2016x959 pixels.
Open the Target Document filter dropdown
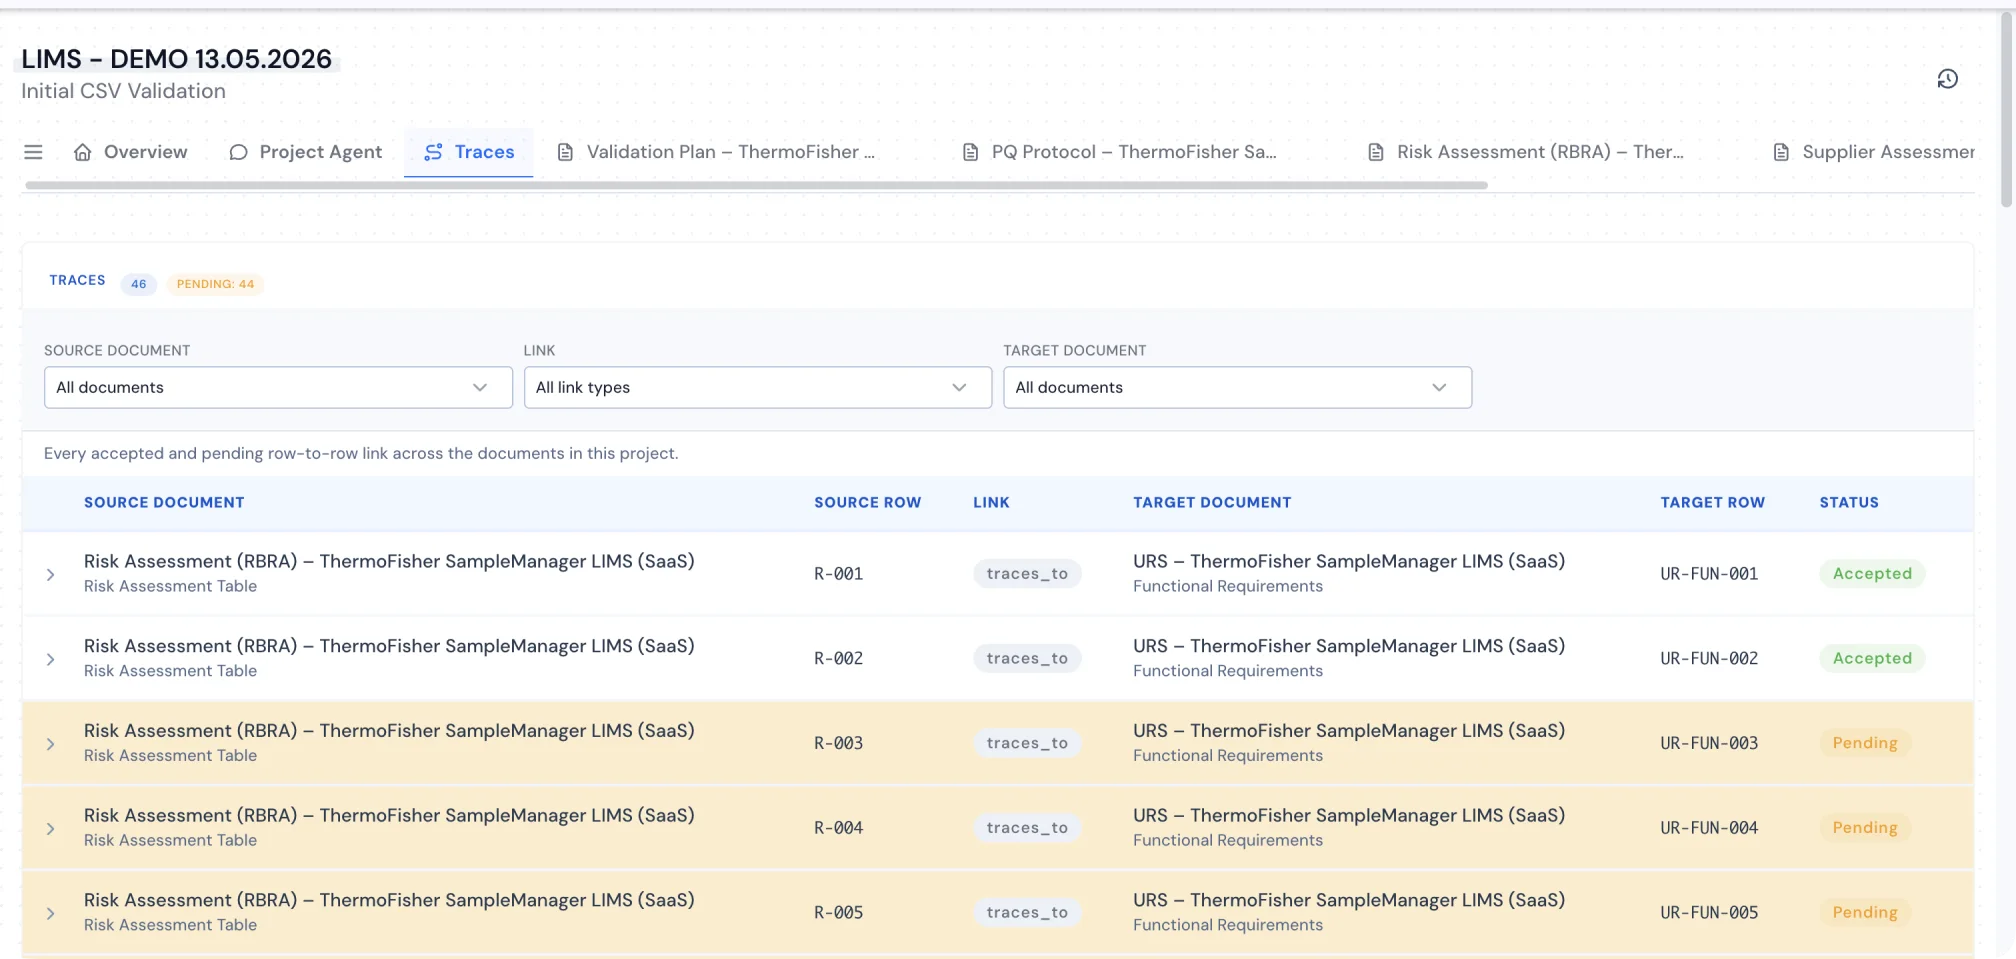1238,387
